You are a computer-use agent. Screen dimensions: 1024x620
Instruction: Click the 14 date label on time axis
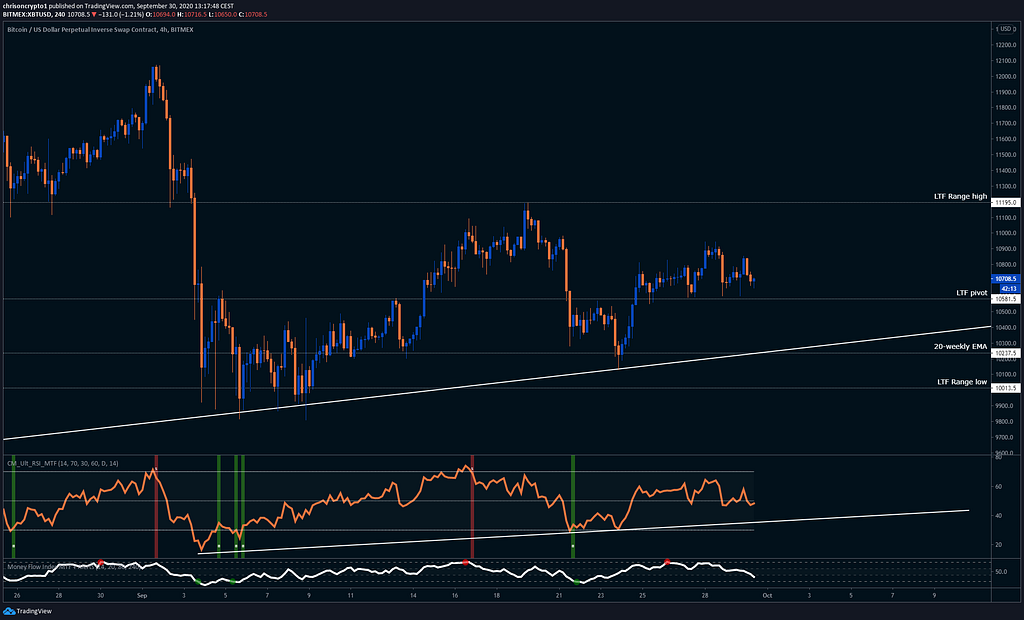413,595
